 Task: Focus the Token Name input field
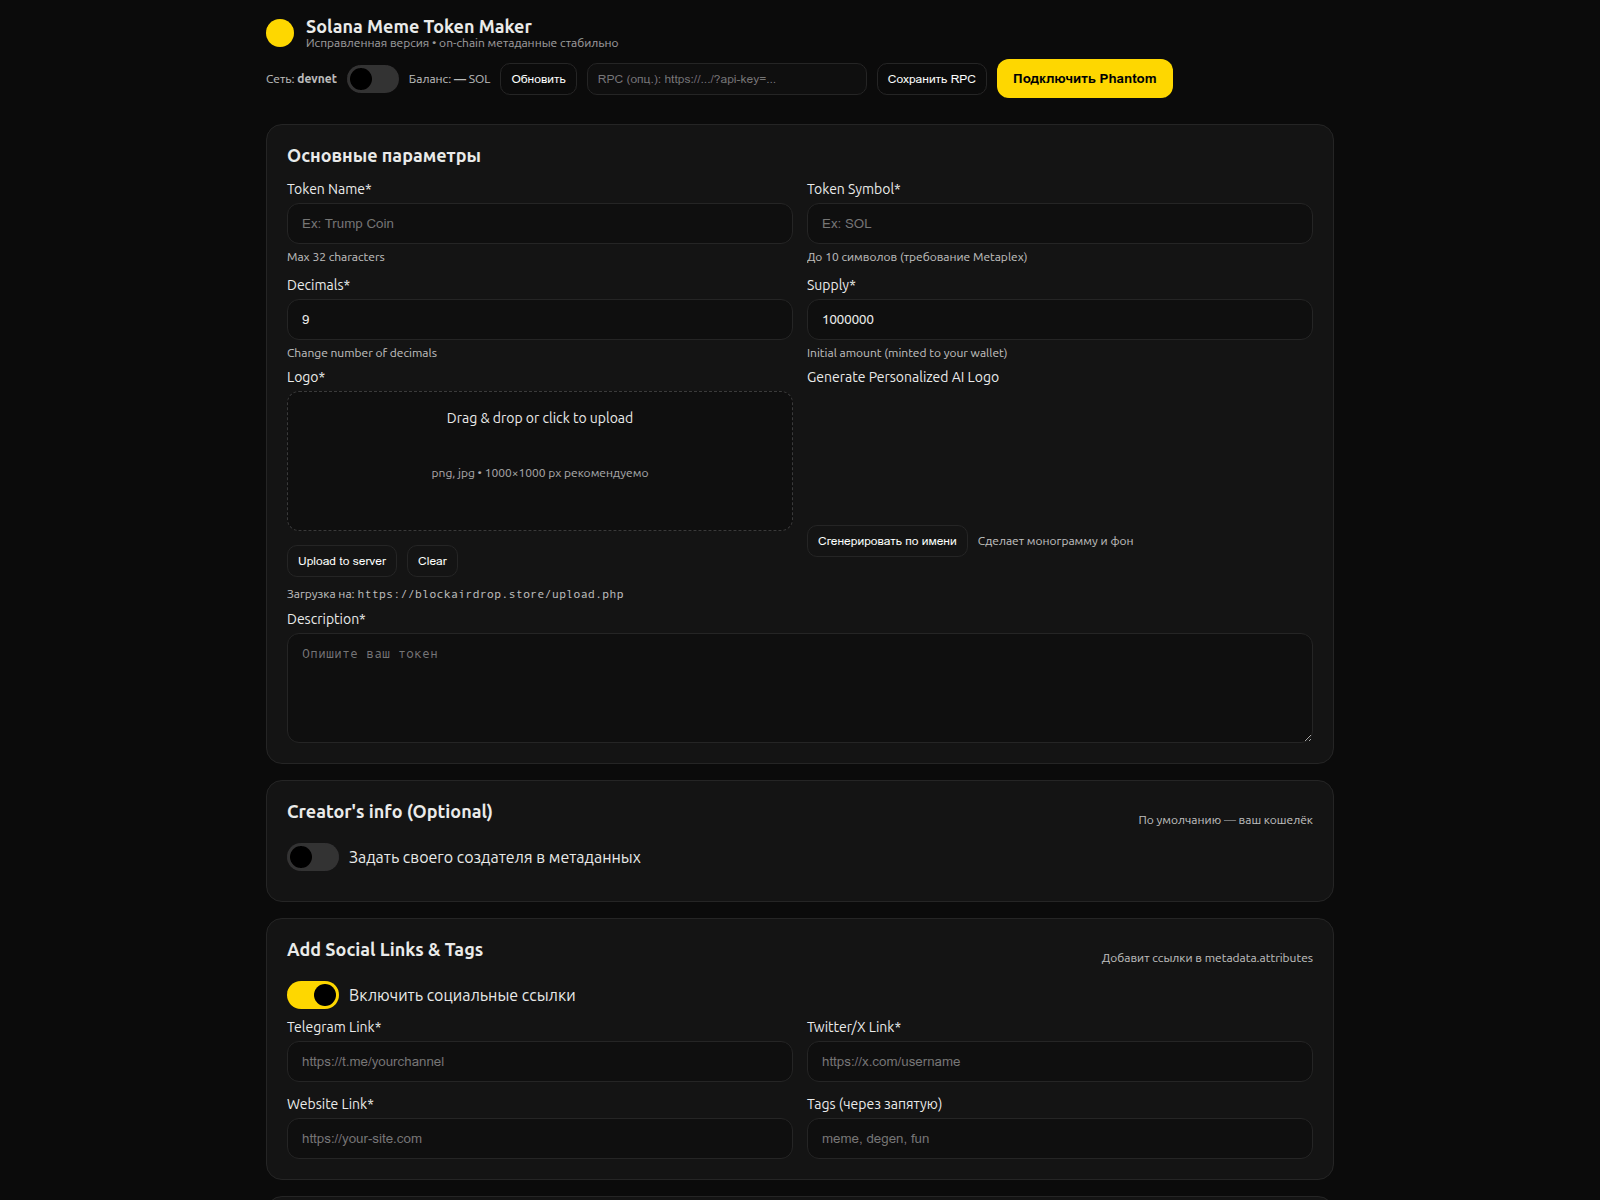point(539,223)
